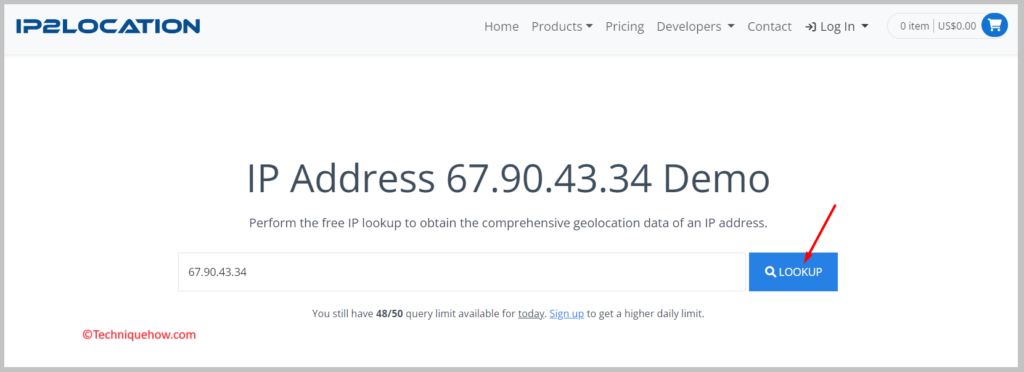Viewport: 1024px width, 372px height.
Task: Expand the Developers dropdown menu
Action: point(696,27)
